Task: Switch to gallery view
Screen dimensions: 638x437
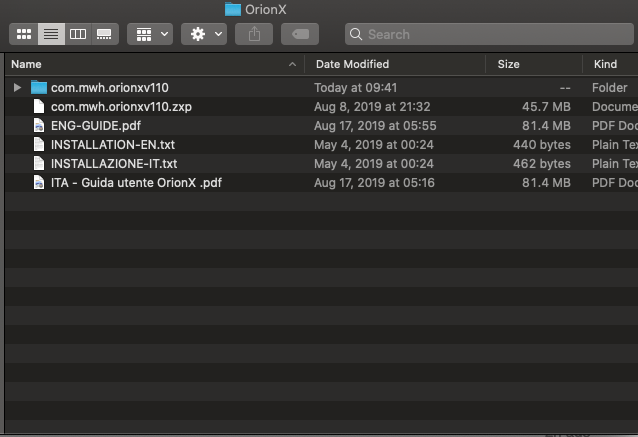Action: tap(105, 34)
